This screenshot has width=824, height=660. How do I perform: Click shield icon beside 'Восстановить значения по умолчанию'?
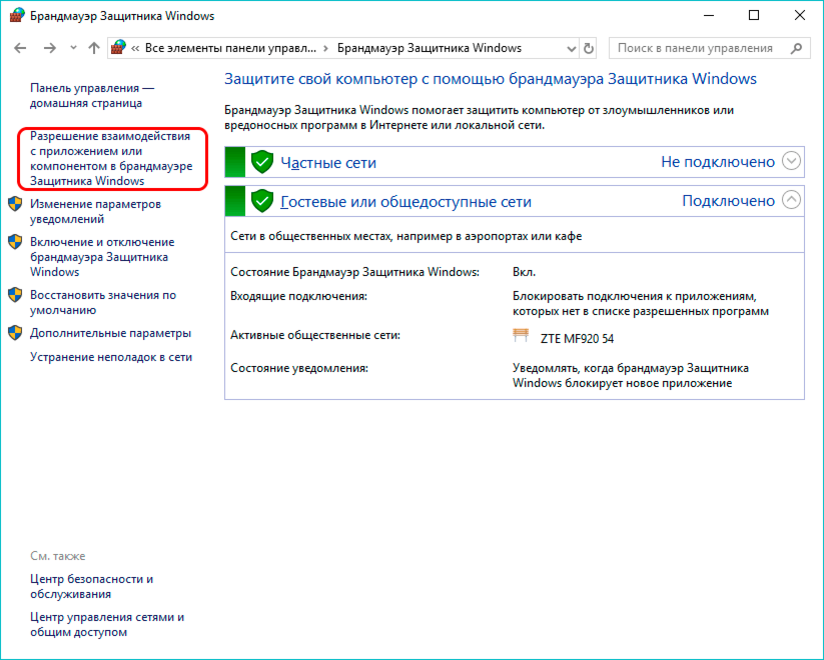click(15, 295)
